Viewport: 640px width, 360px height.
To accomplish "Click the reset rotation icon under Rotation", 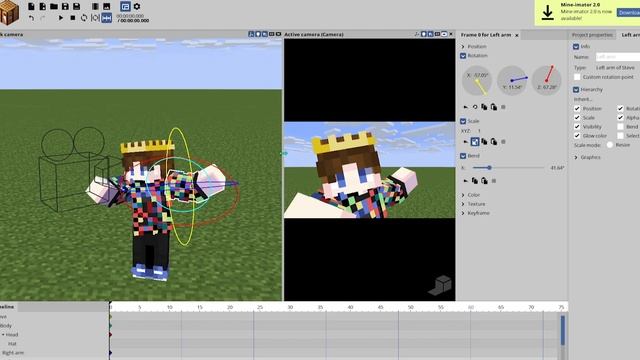I will point(475,107).
